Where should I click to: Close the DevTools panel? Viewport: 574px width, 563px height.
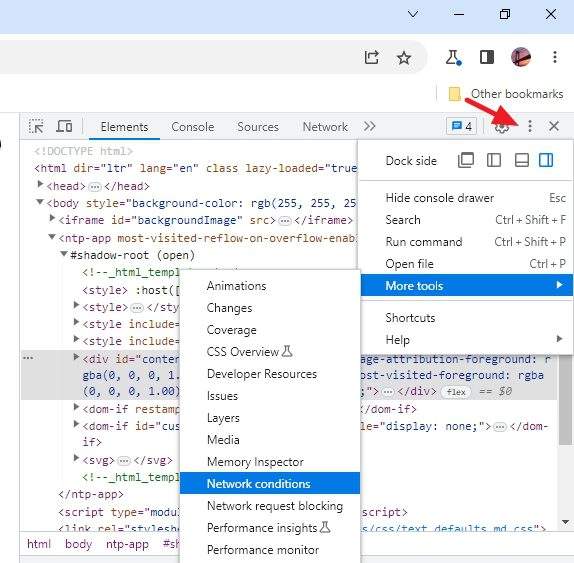[554, 126]
